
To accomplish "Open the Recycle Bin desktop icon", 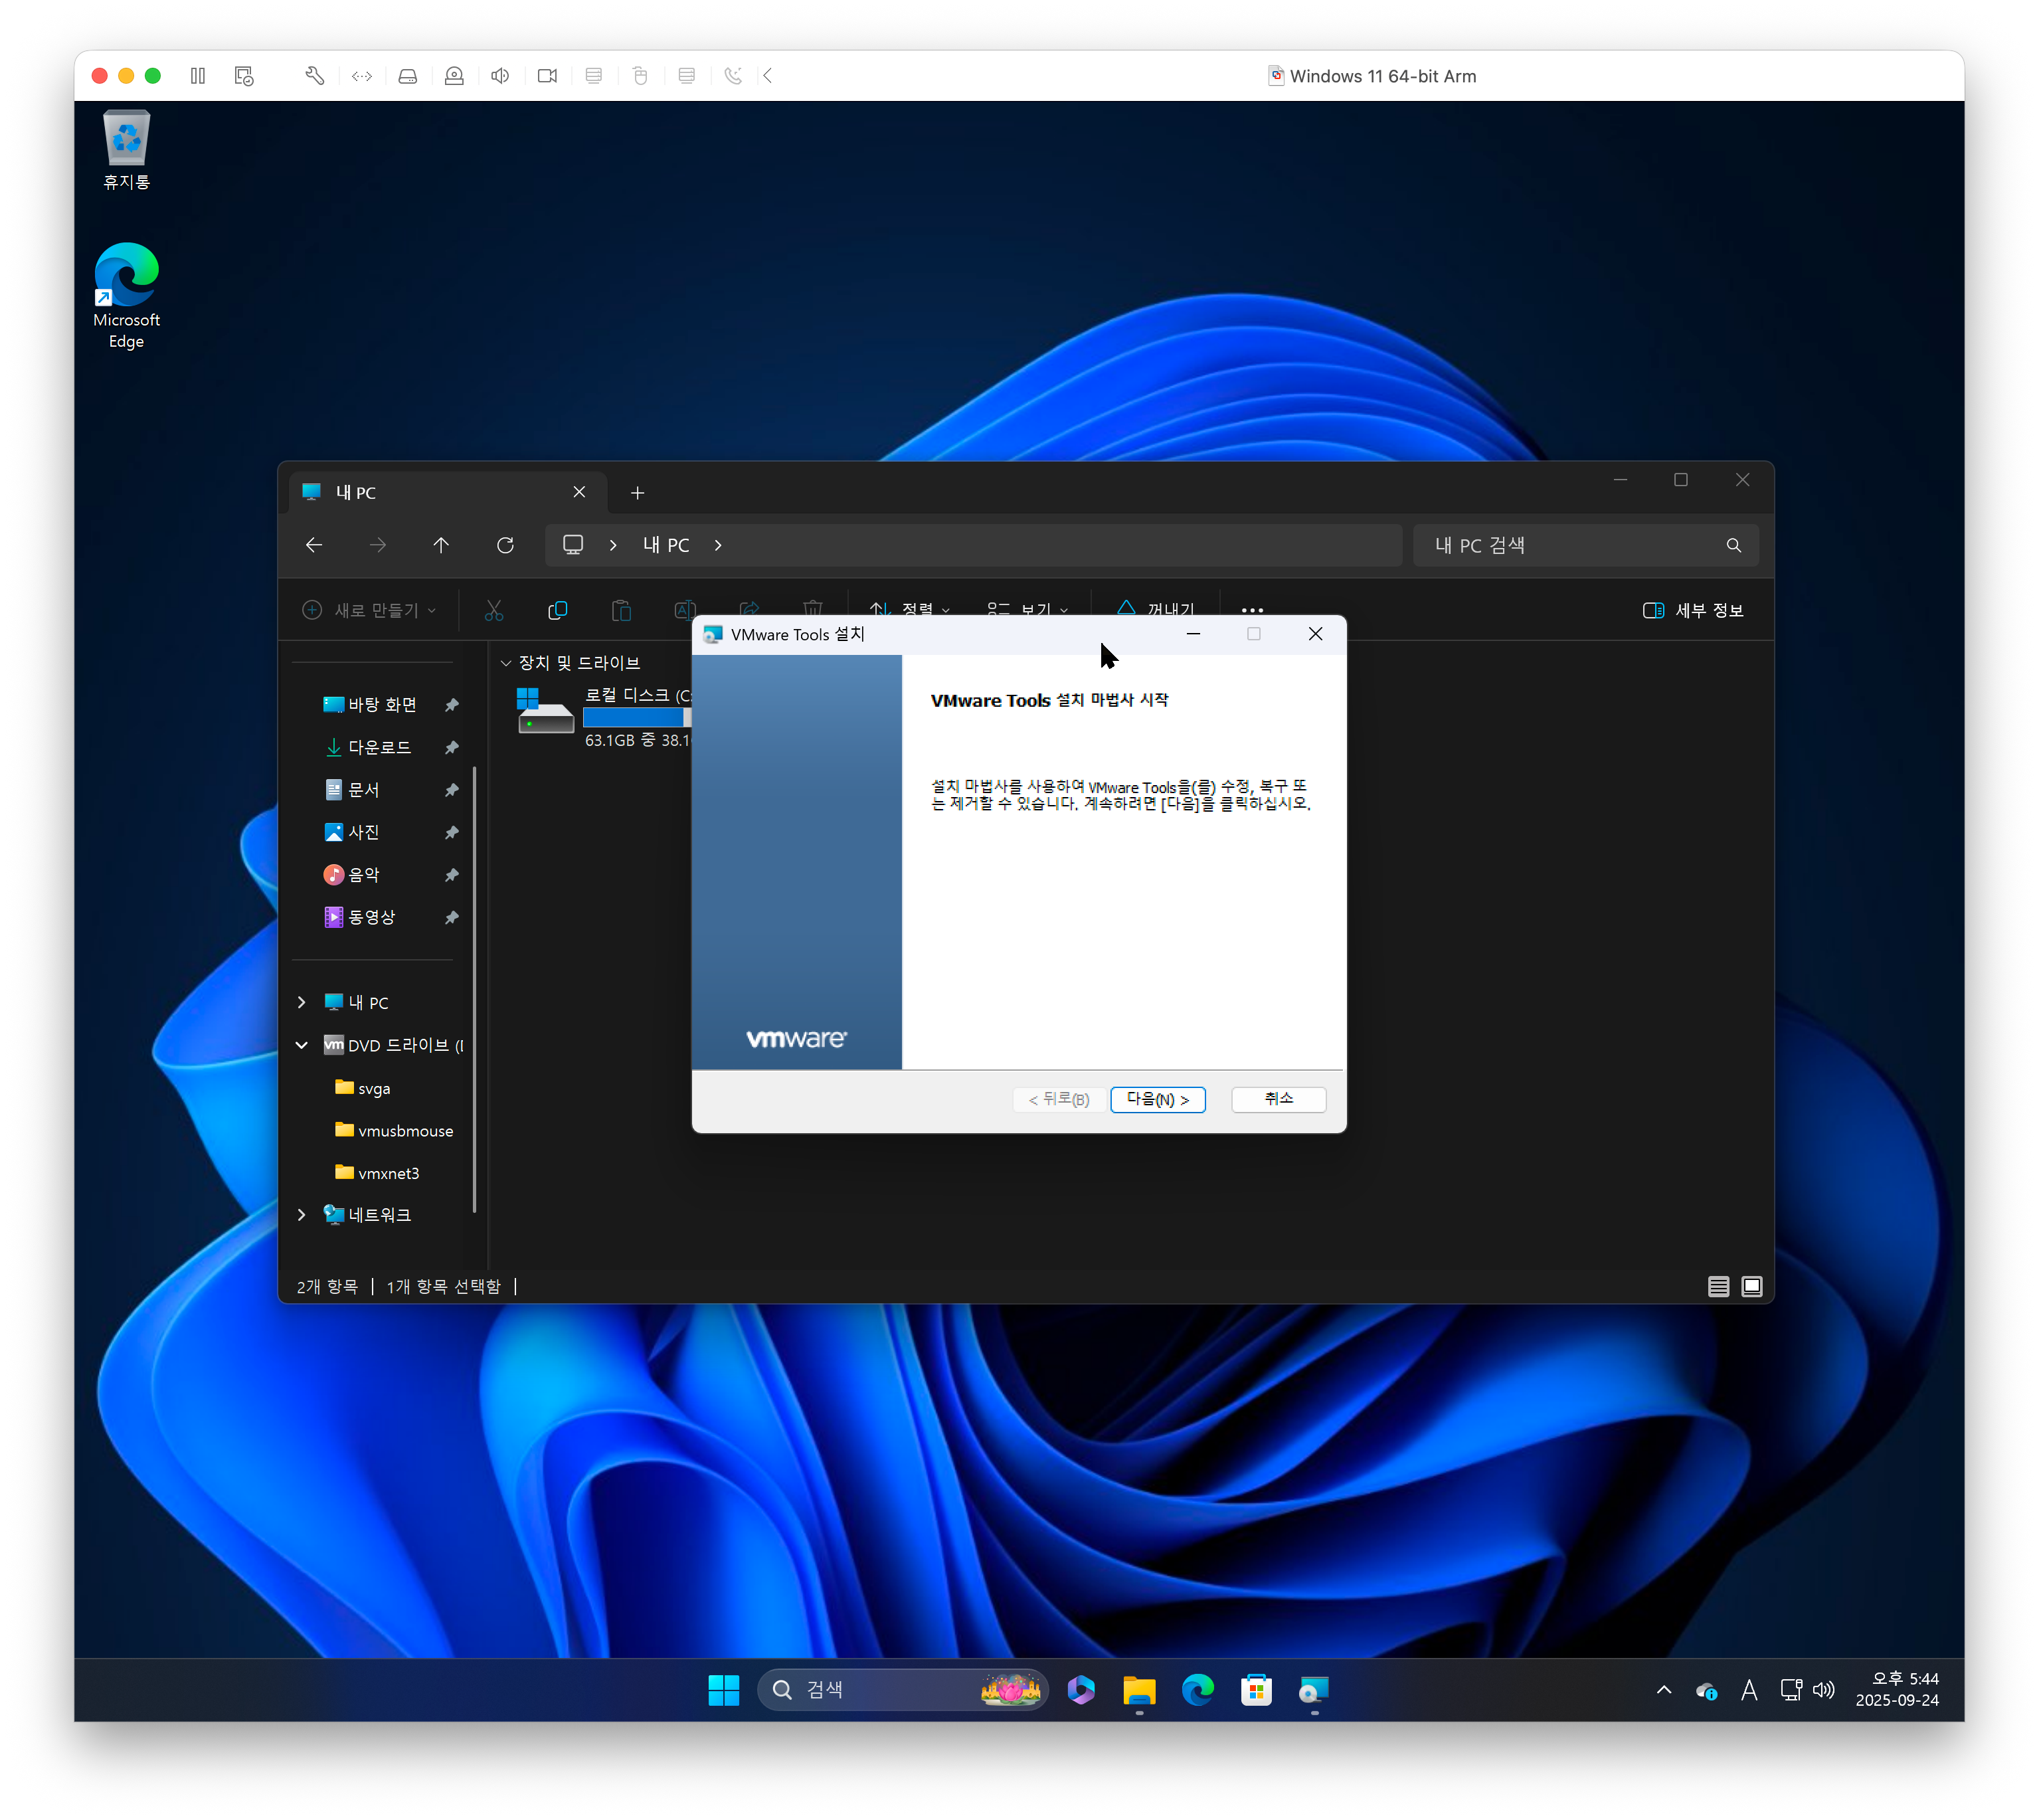I will pos(127,151).
